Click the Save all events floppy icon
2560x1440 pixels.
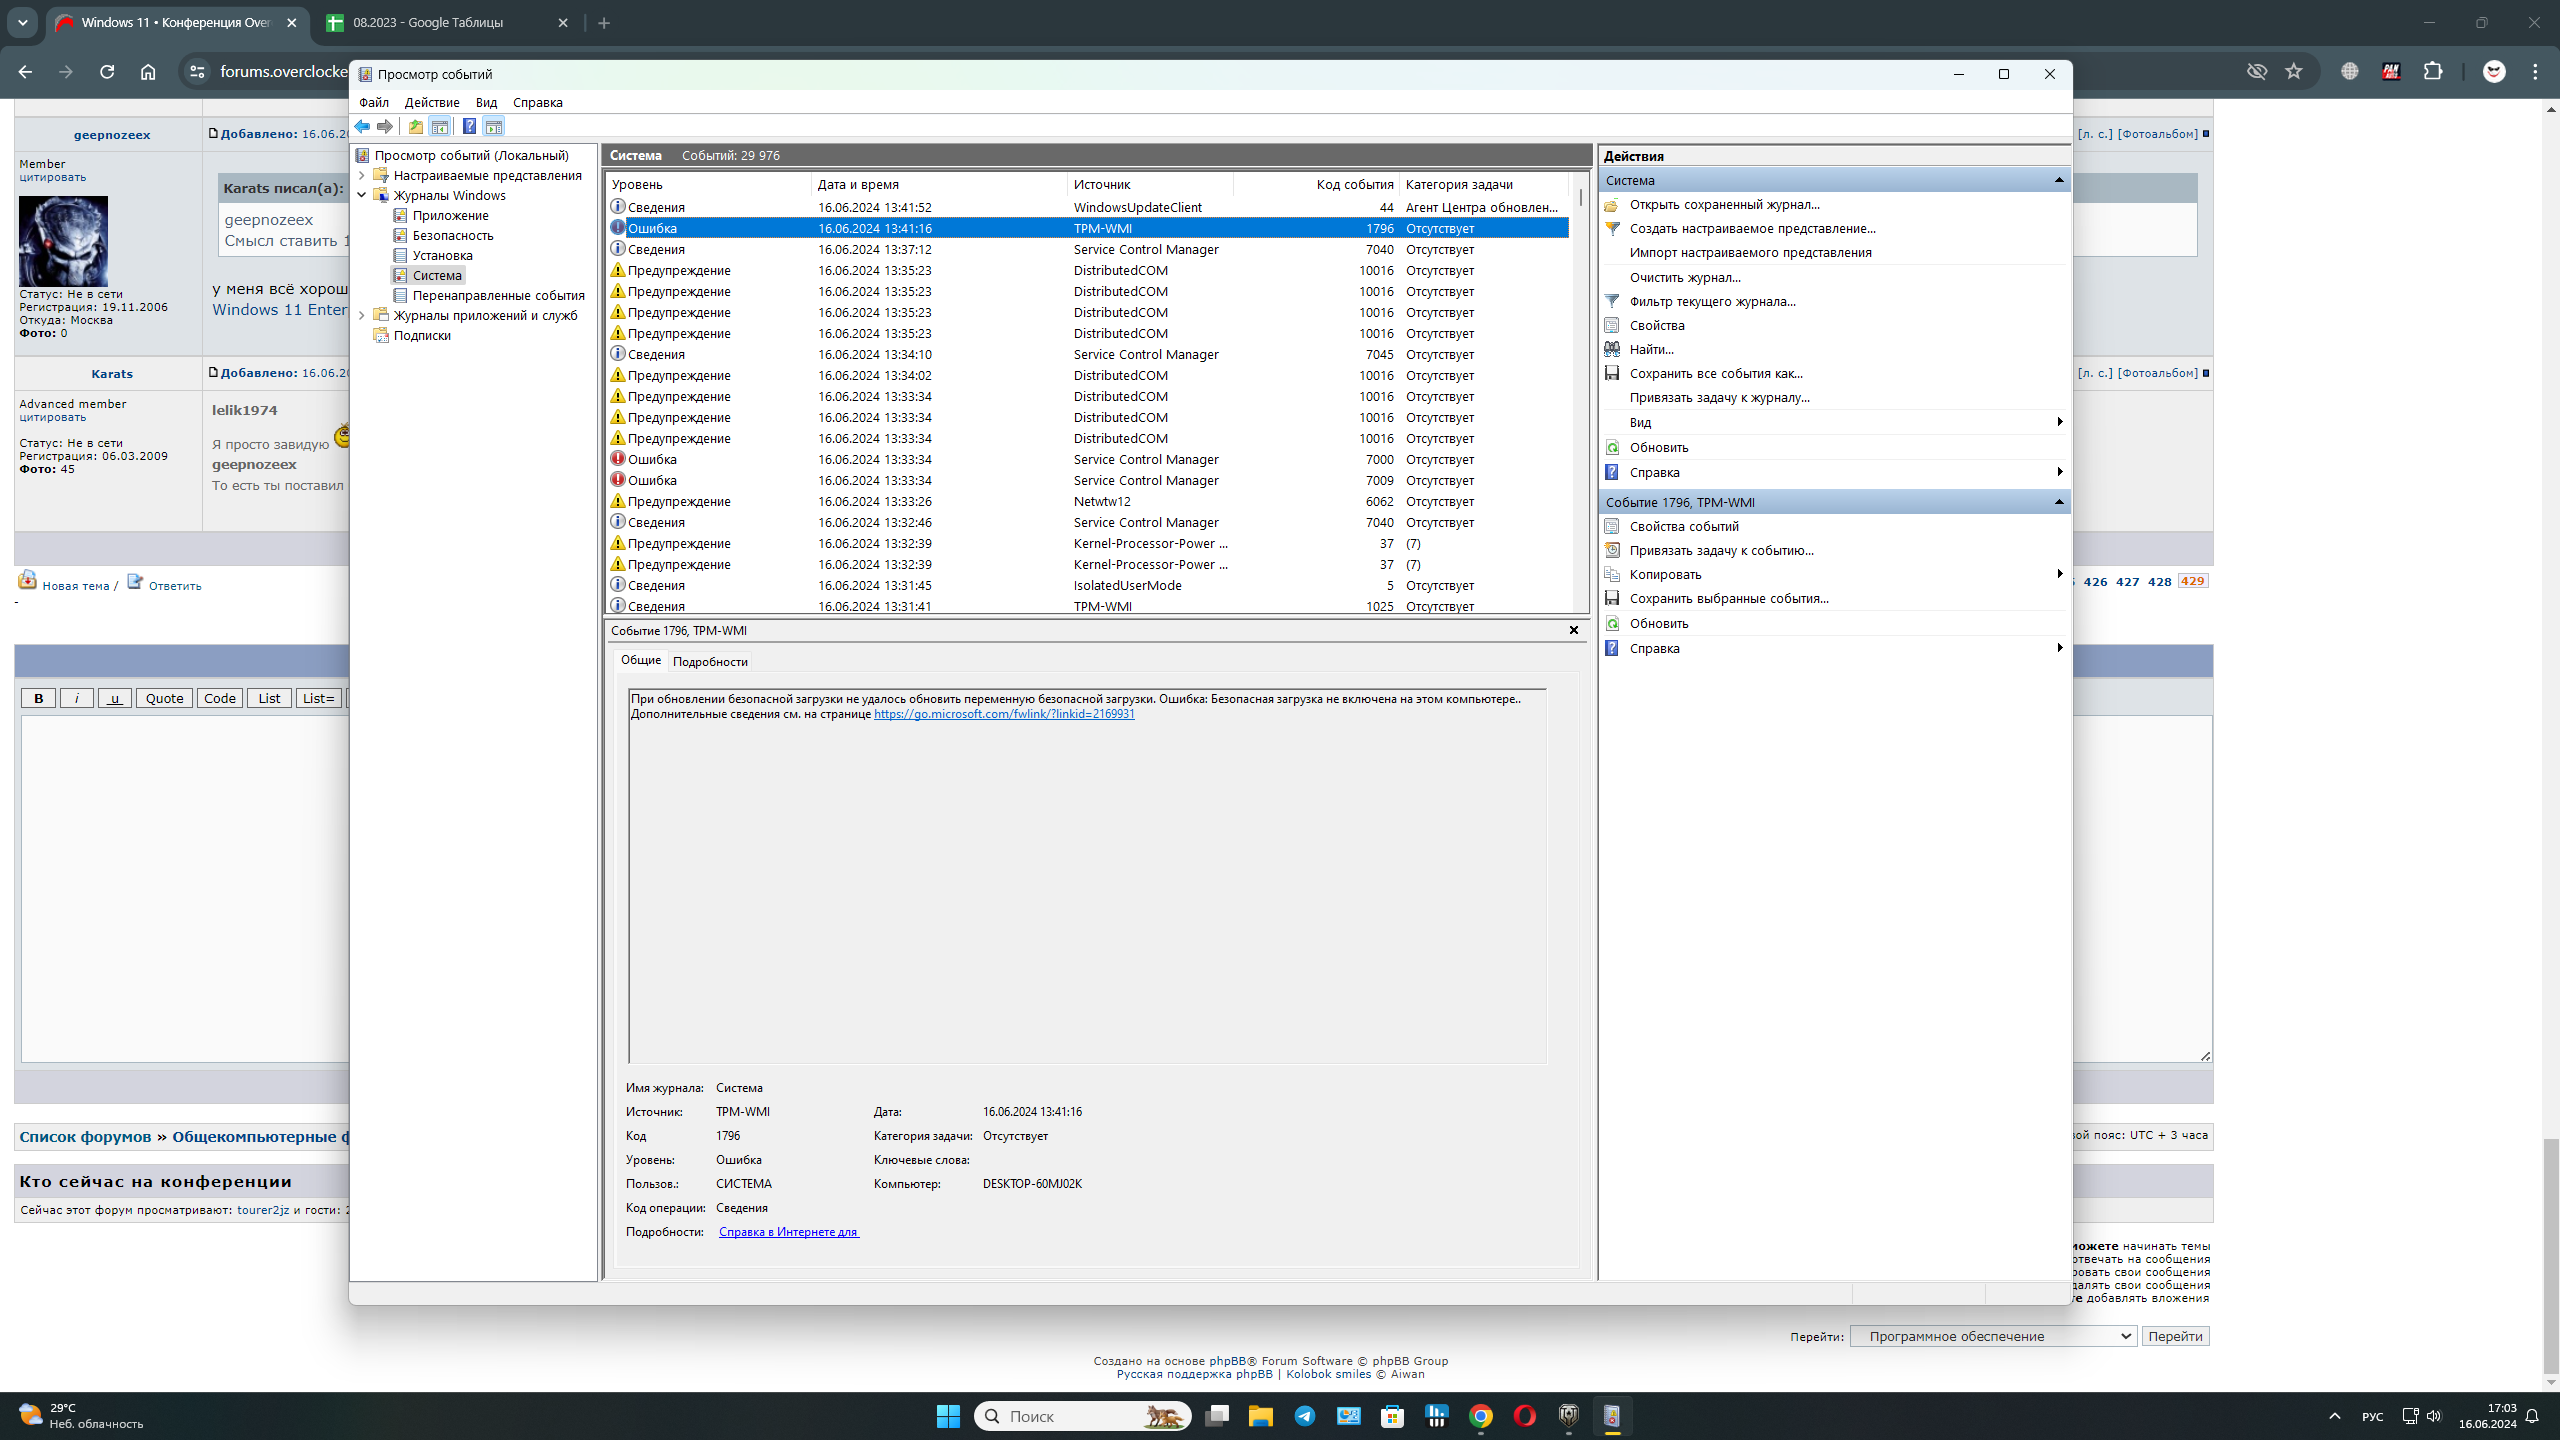pos(1612,373)
